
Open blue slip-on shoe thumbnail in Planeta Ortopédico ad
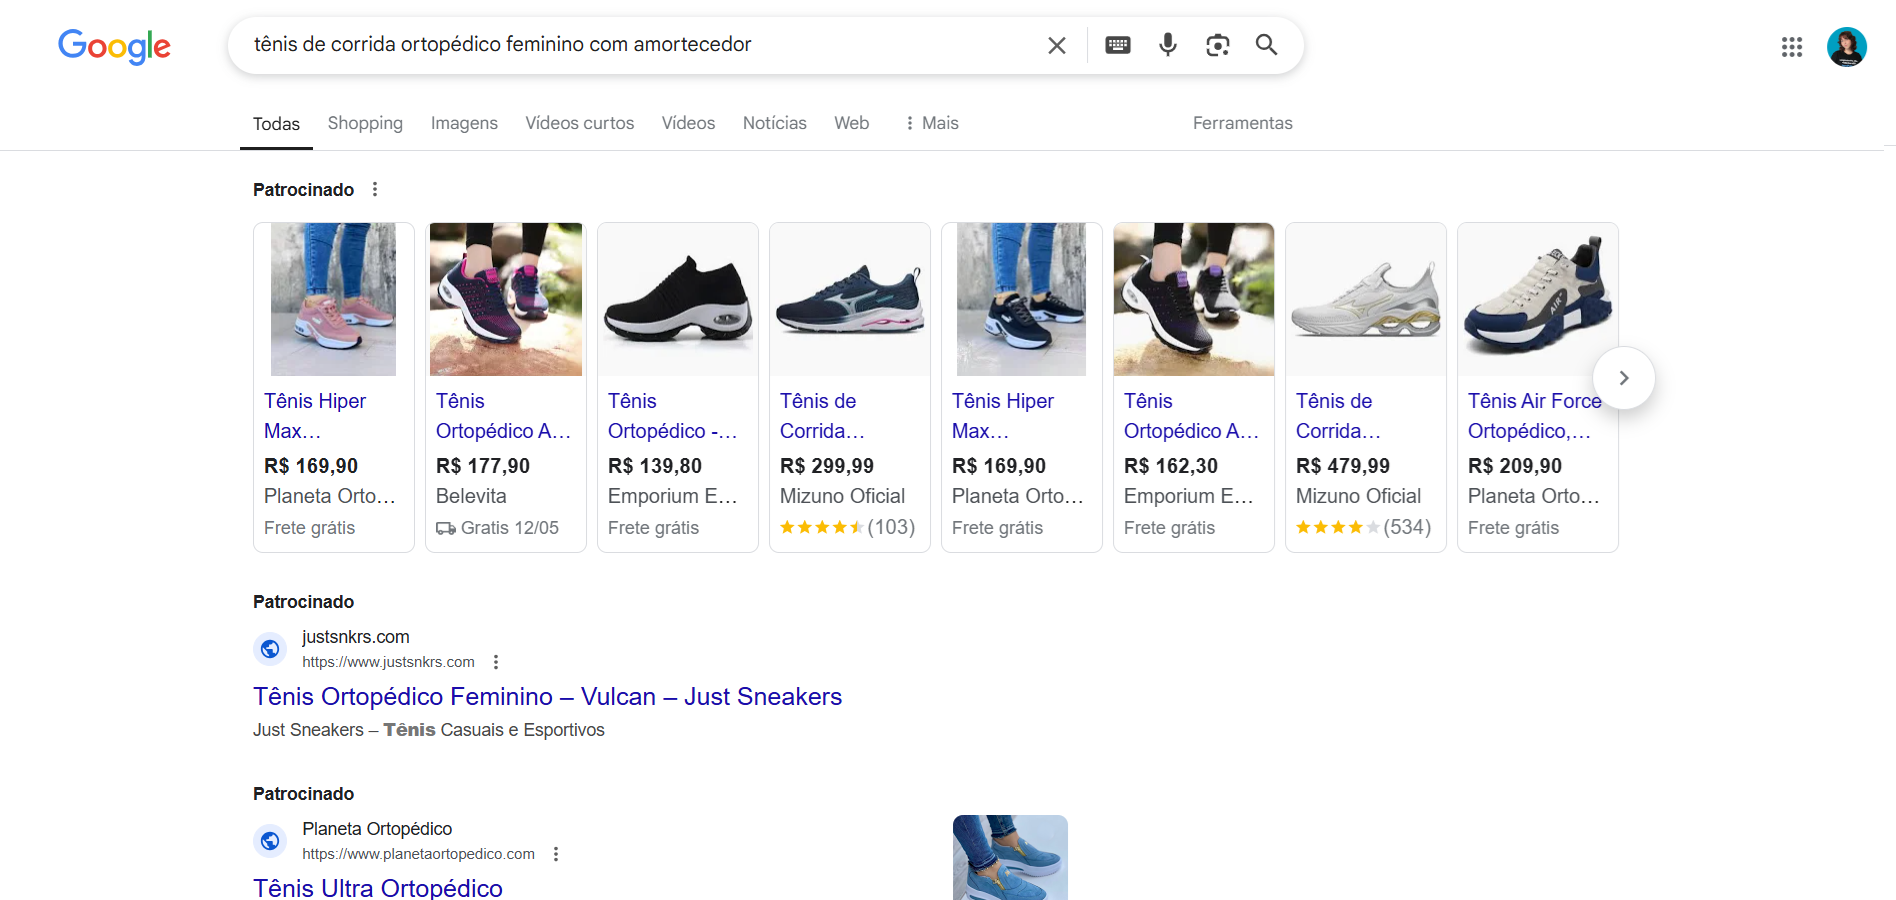pos(1010,857)
